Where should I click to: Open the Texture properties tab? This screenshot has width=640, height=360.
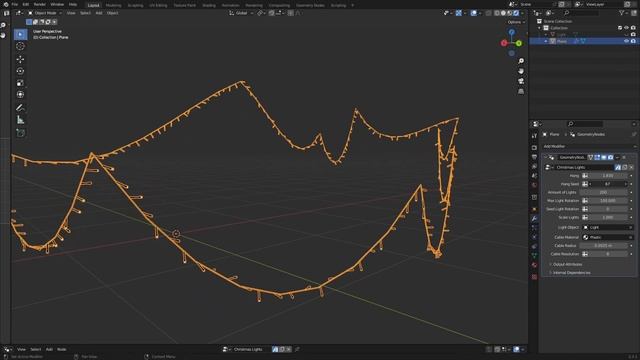click(x=534, y=277)
